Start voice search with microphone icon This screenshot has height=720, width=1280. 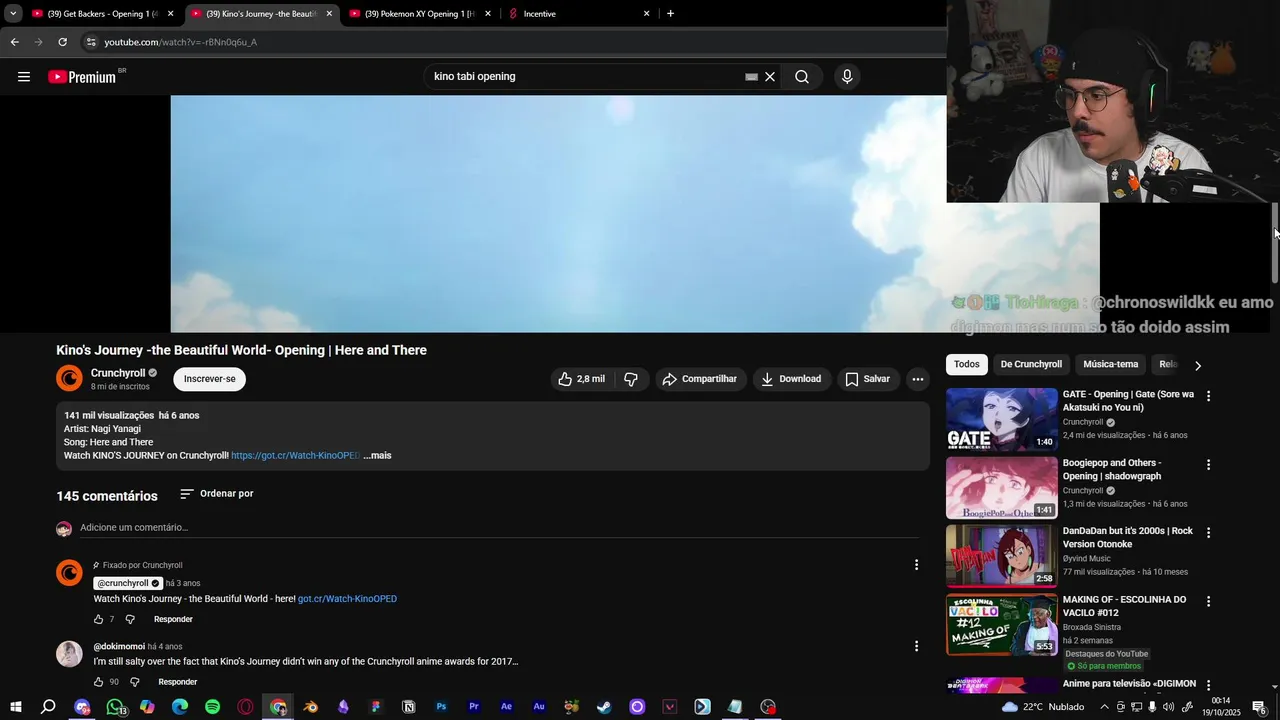tap(847, 77)
